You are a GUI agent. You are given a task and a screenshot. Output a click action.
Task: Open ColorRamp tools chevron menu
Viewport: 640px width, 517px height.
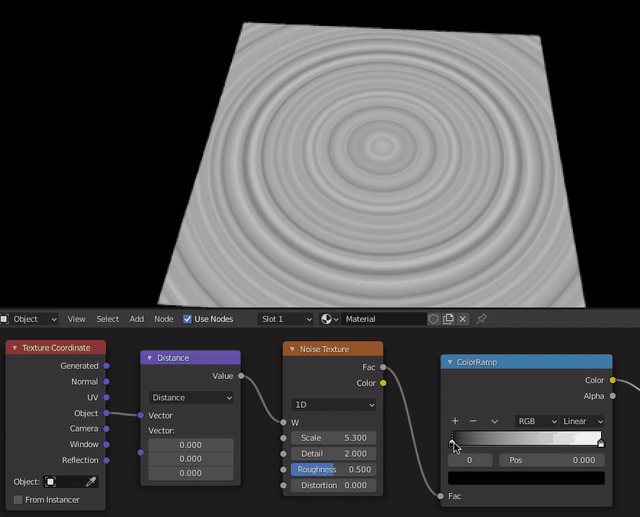(494, 422)
